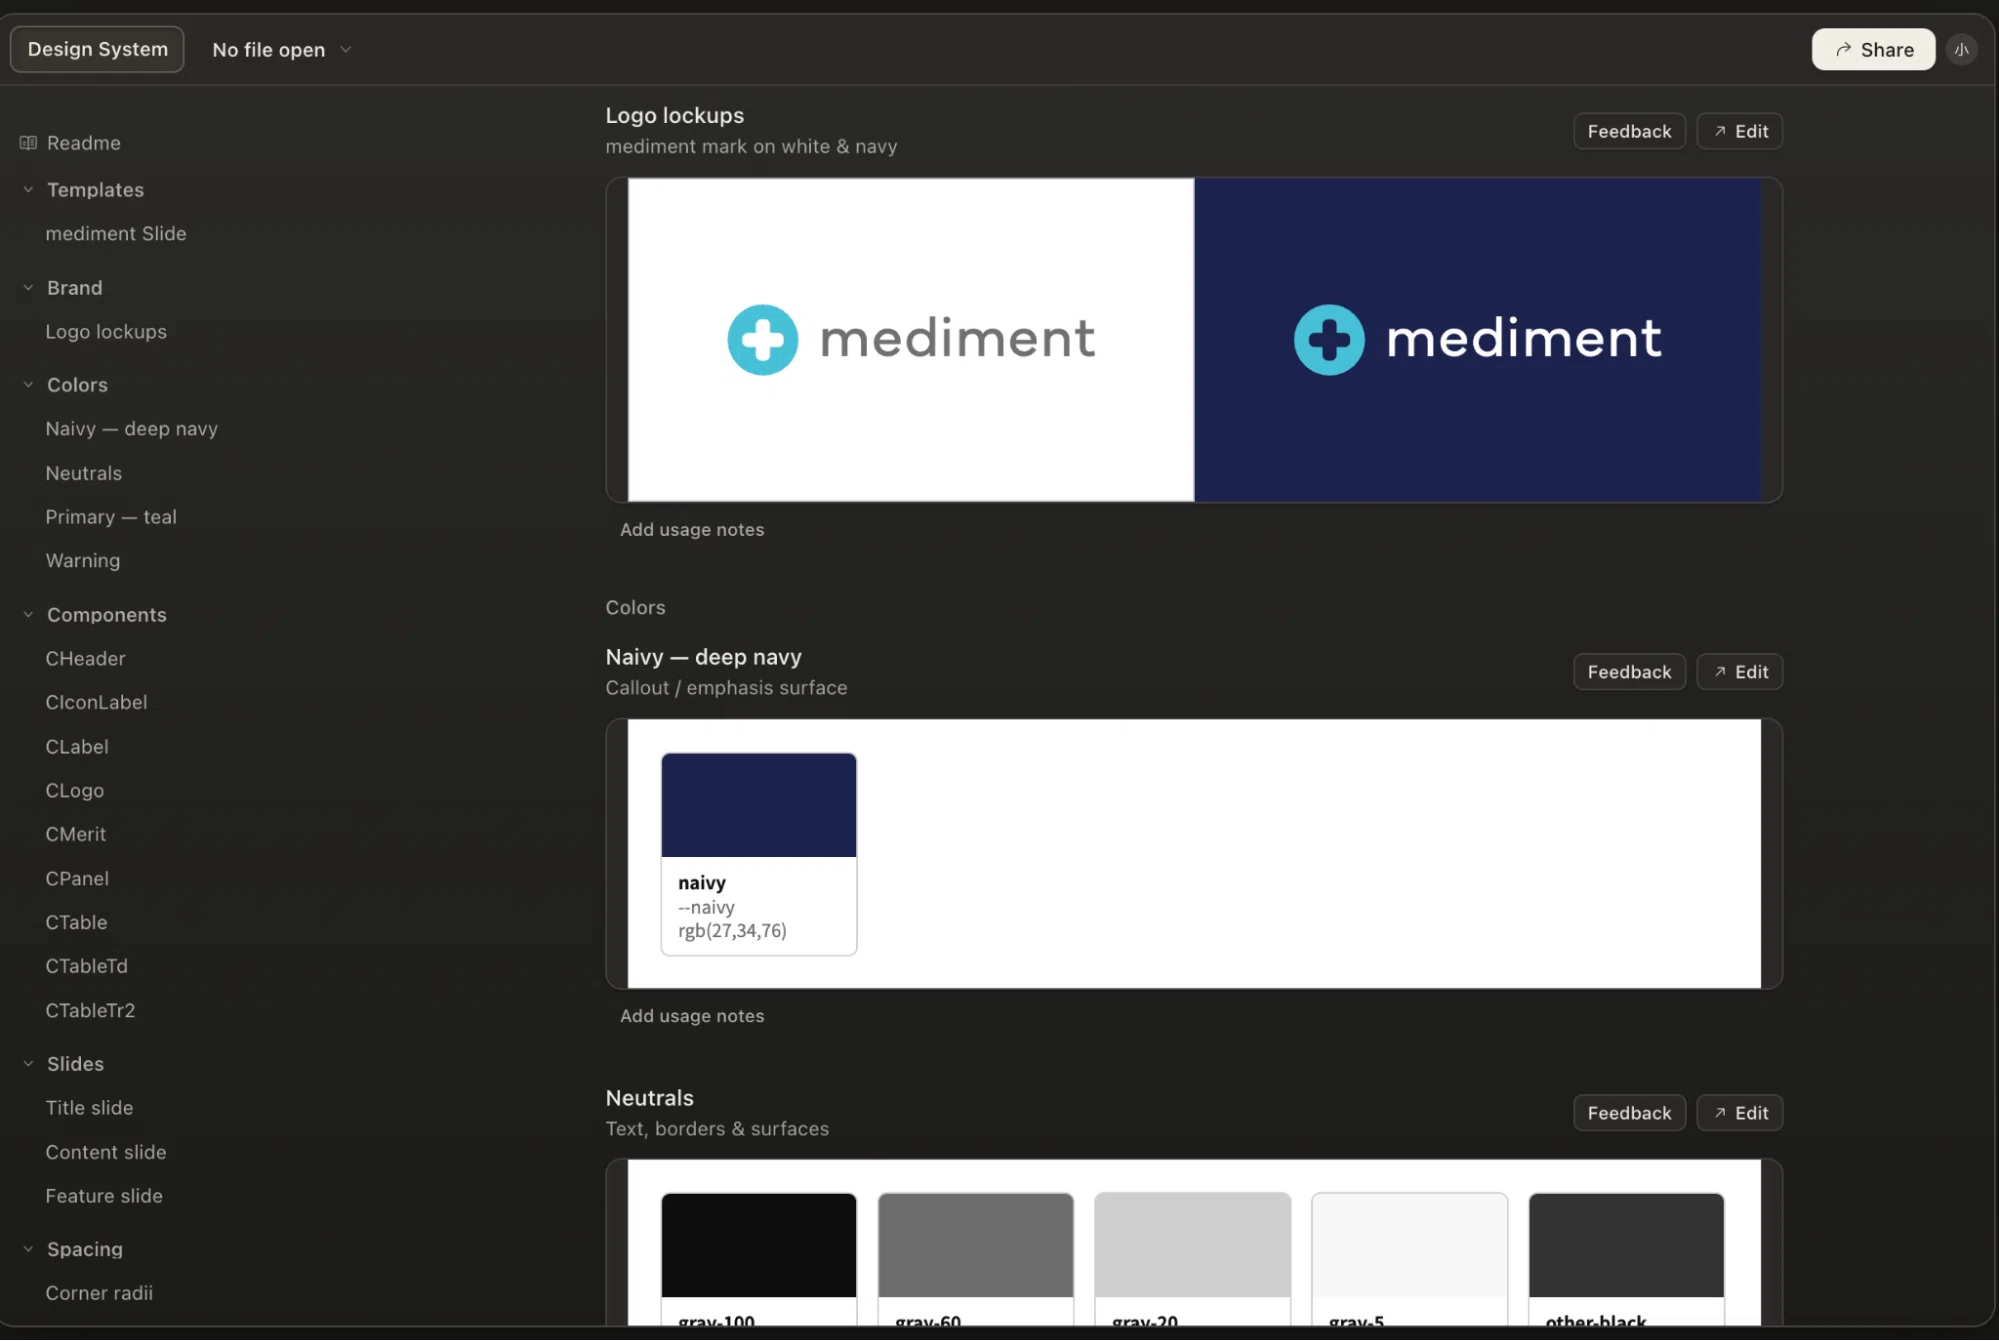1999x1341 pixels.
Task: Open Content slide in sidebar
Action: (106, 1152)
